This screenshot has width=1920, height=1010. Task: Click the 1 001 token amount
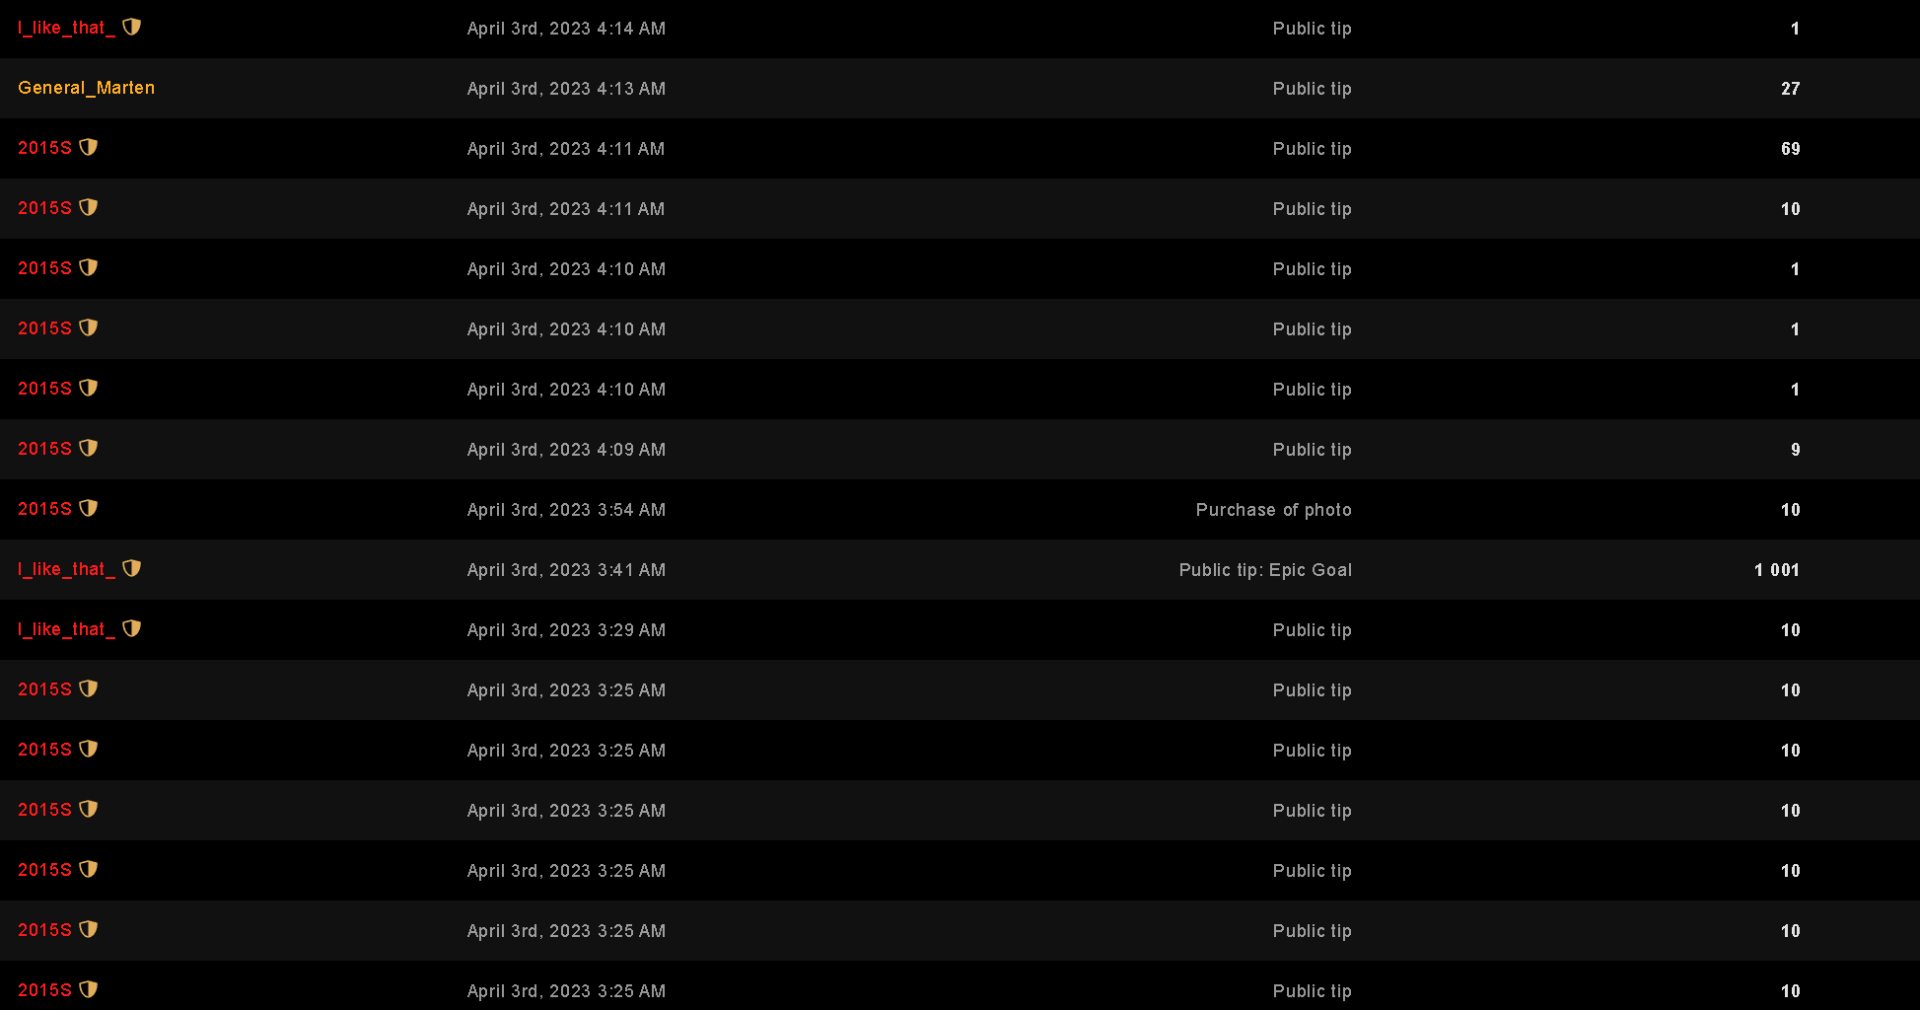click(x=1776, y=570)
